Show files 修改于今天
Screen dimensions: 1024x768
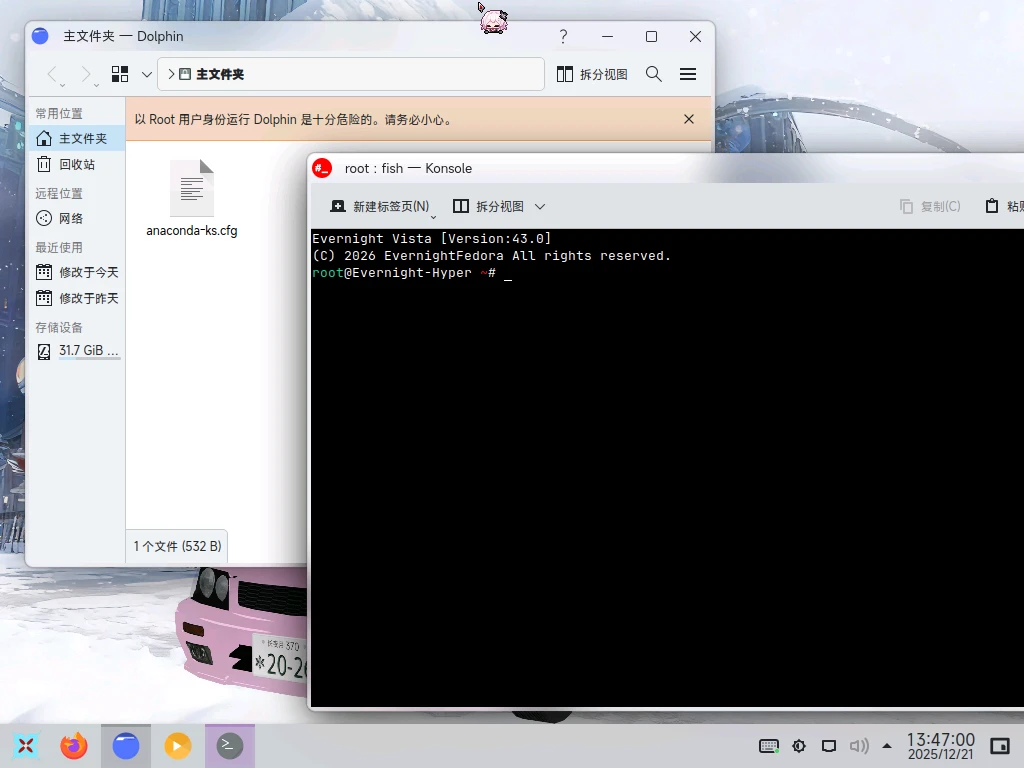[77, 272]
